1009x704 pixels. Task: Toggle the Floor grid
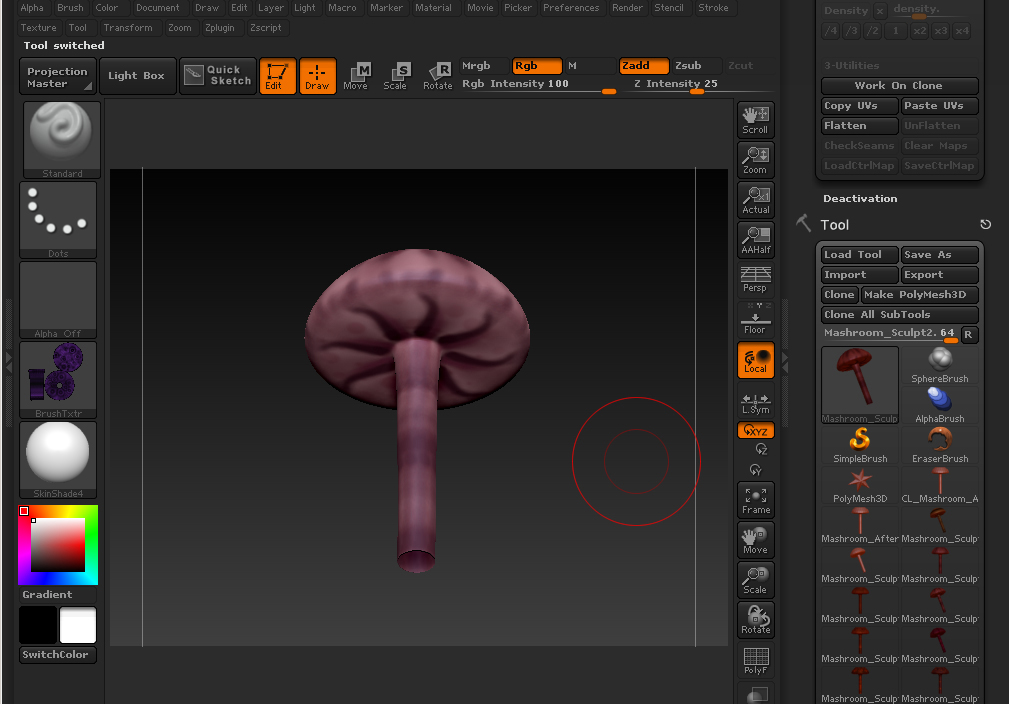(755, 319)
